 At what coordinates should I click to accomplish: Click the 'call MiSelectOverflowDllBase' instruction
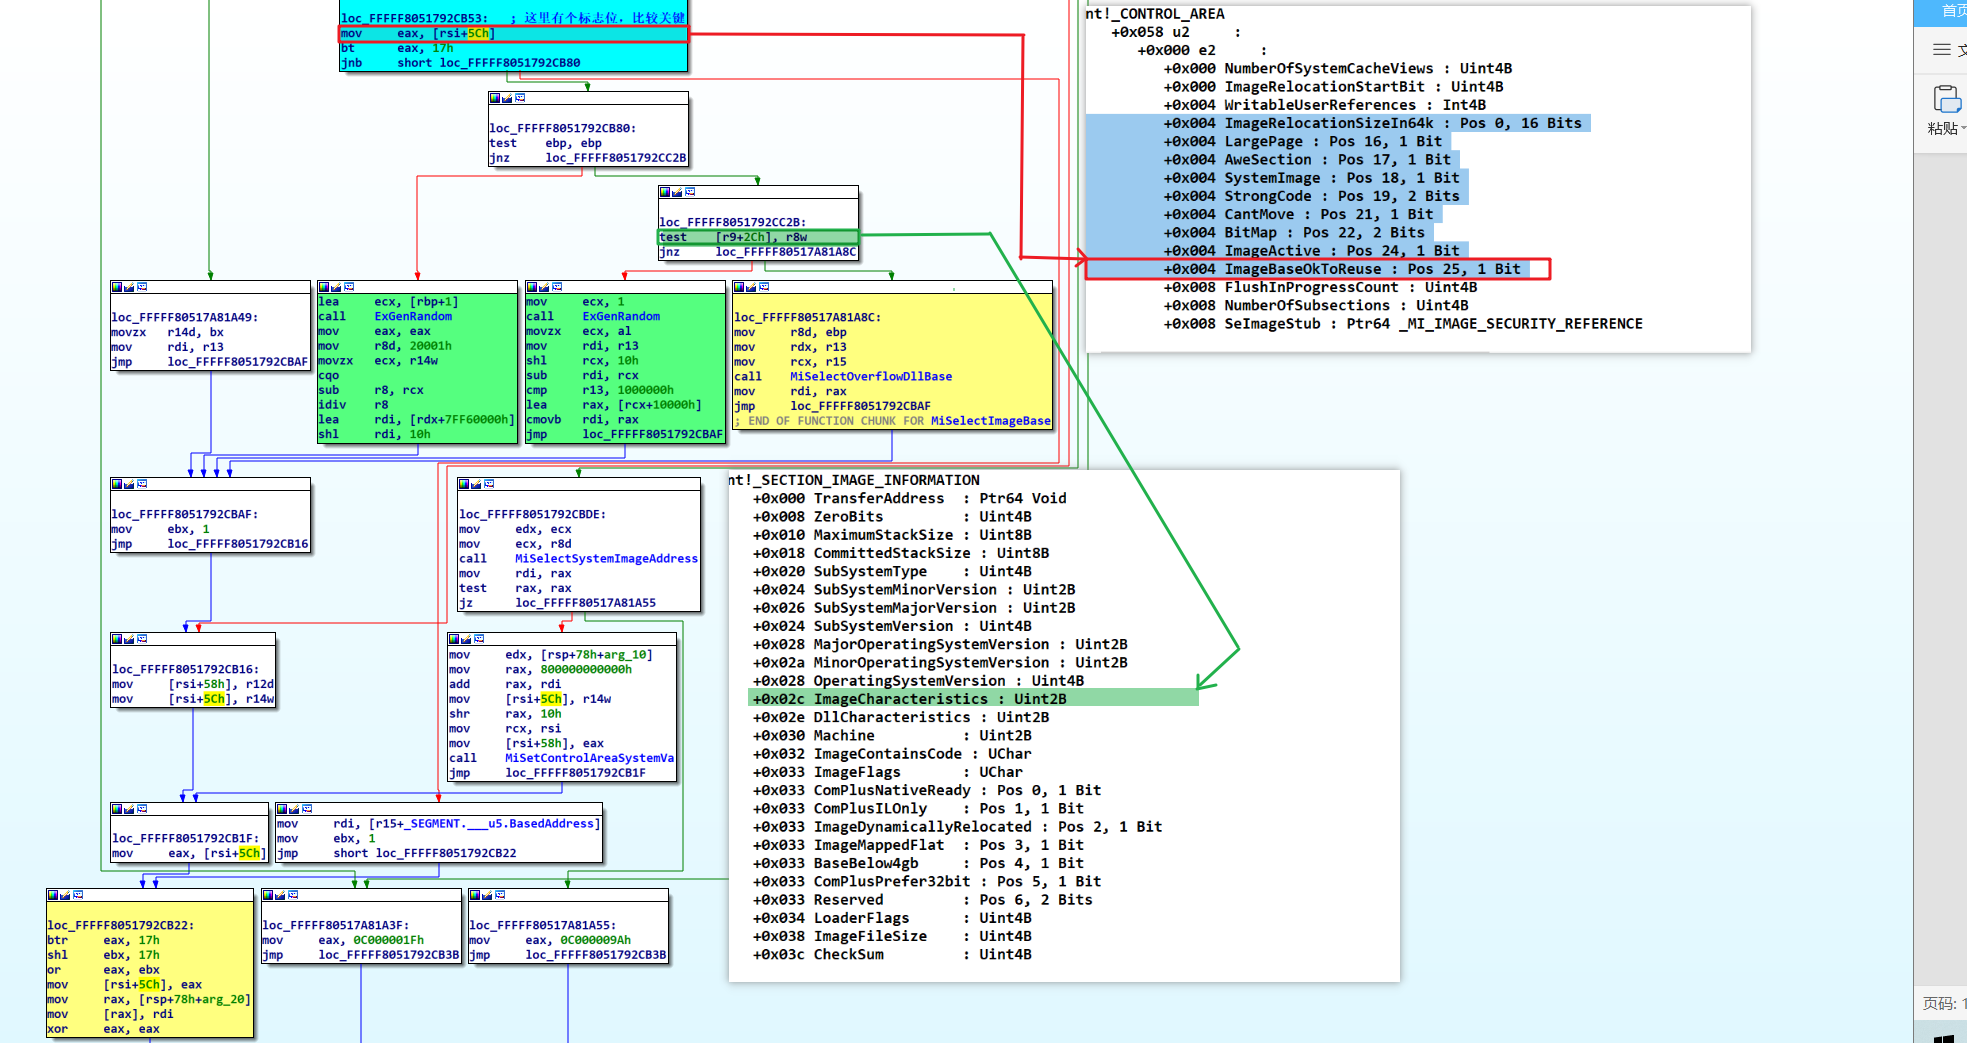(842, 376)
